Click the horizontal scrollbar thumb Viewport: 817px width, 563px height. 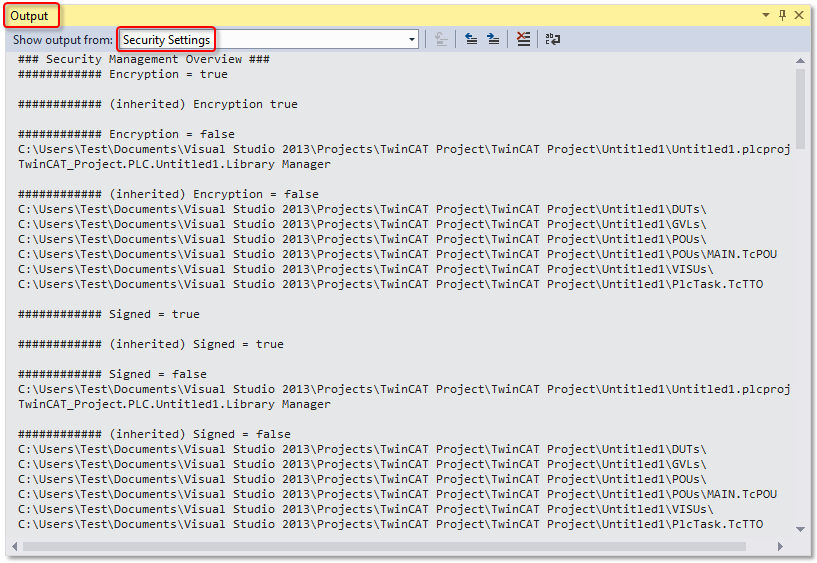[384, 546]
